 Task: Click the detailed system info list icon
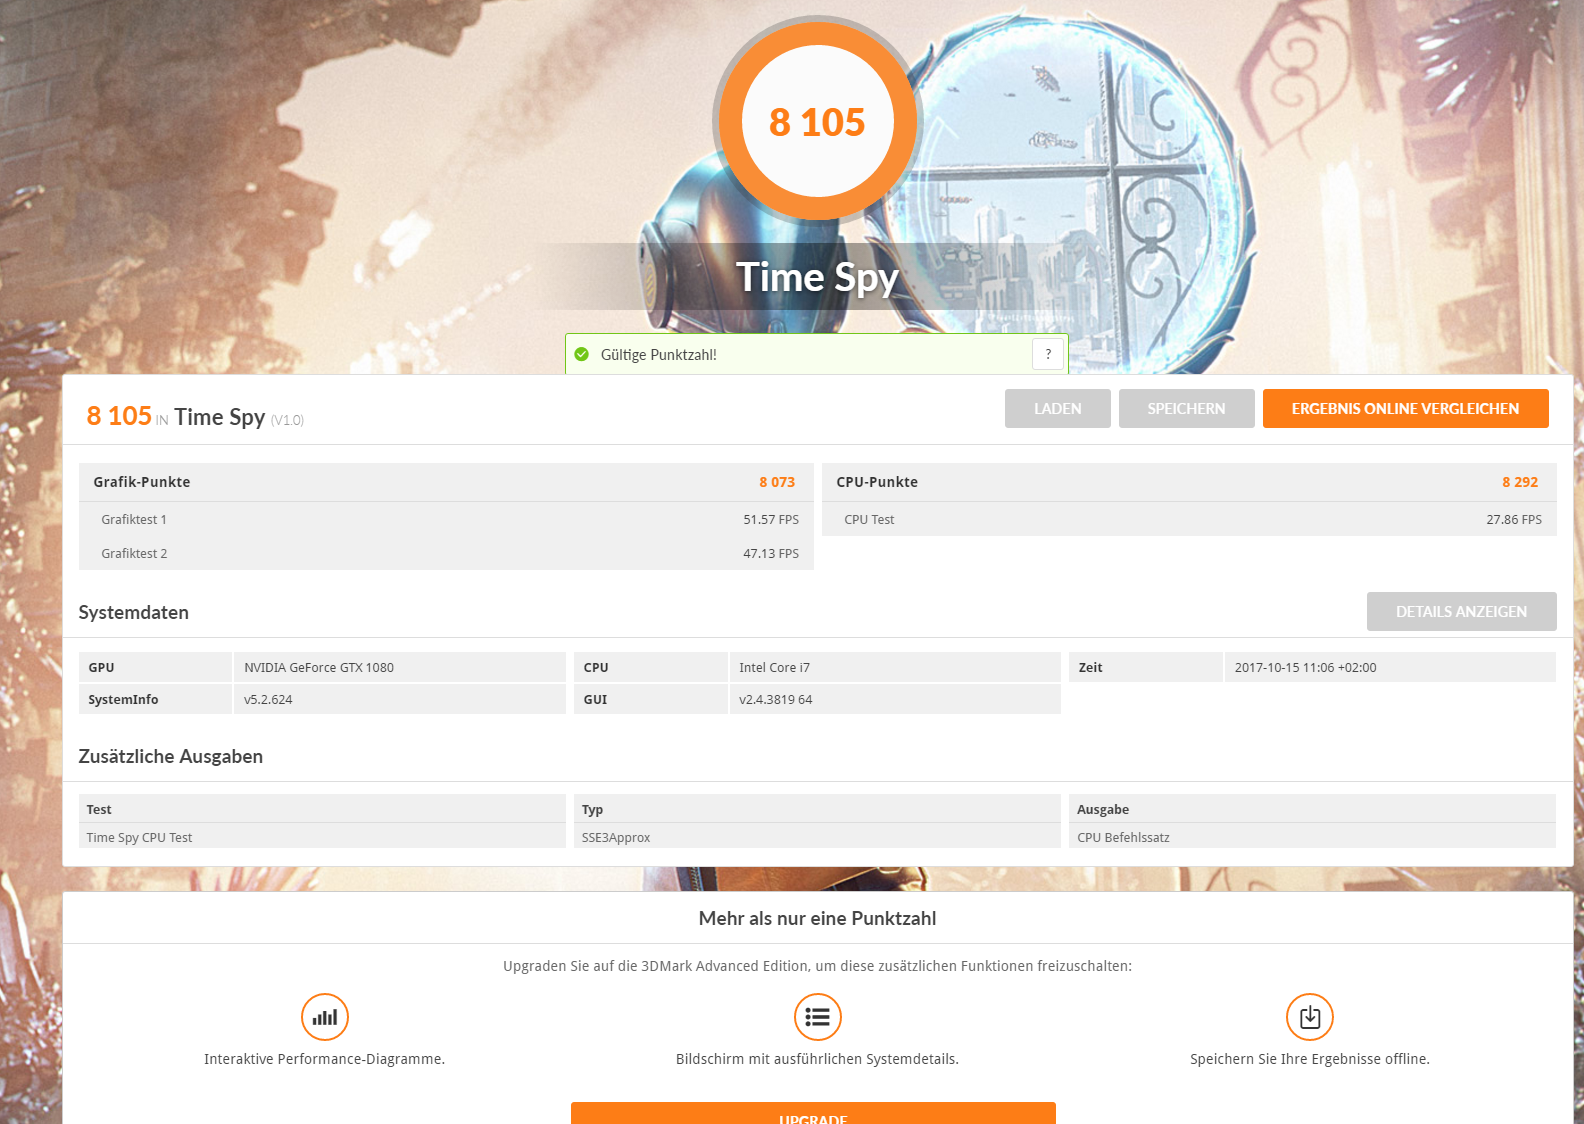pos(817,1017)
